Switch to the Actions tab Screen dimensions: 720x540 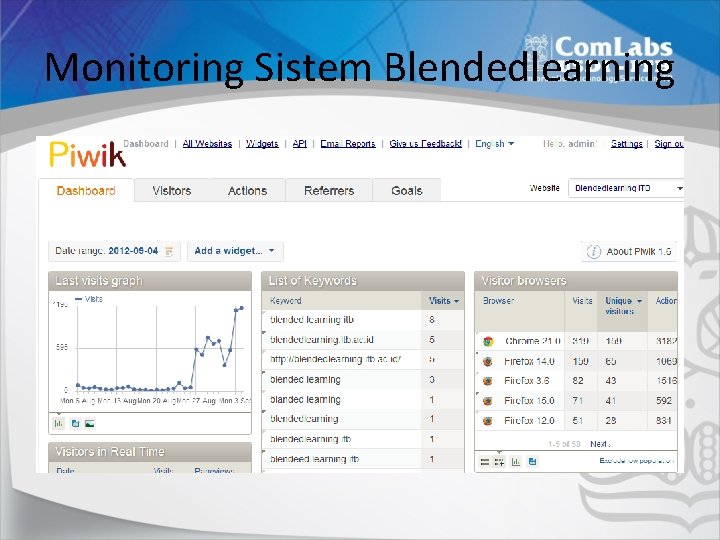(x=248, y=191)
